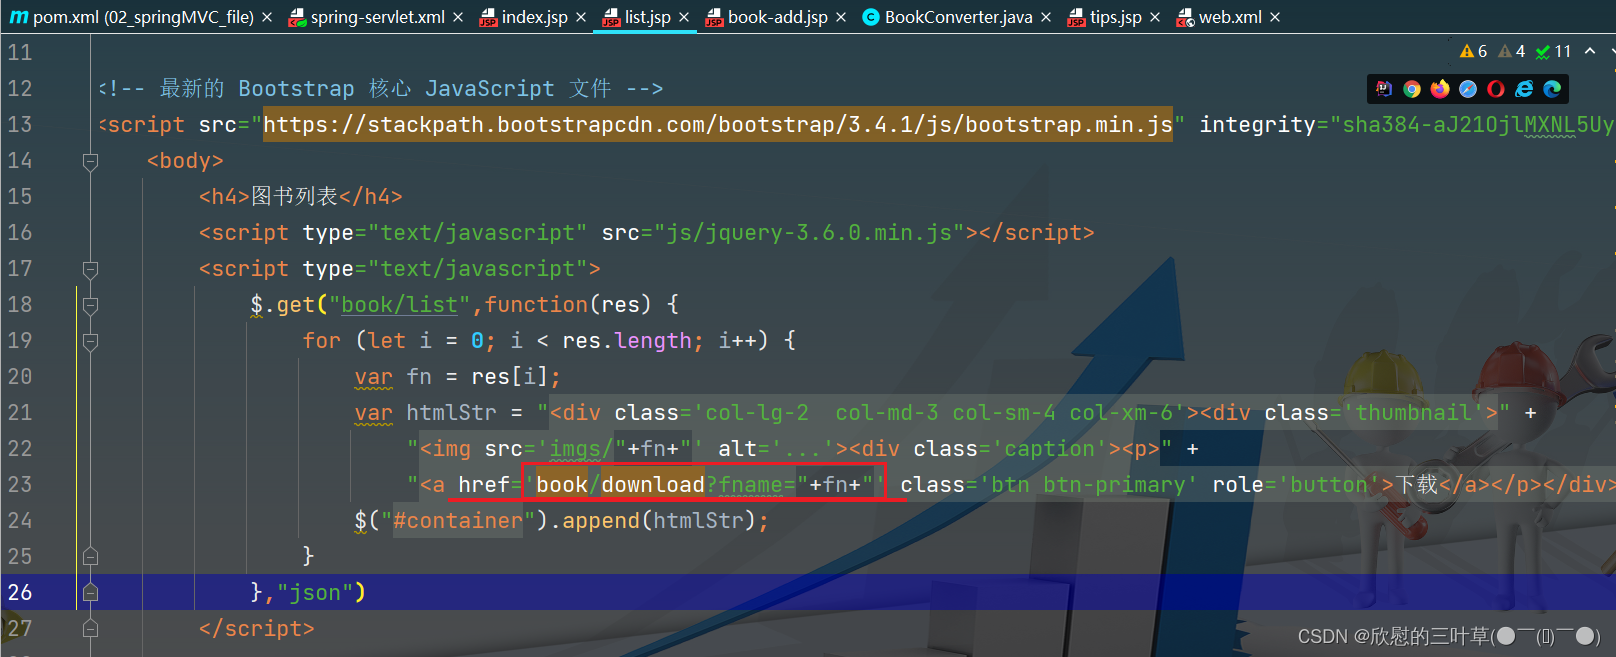Close the BookConverter.java tab

1046,18
